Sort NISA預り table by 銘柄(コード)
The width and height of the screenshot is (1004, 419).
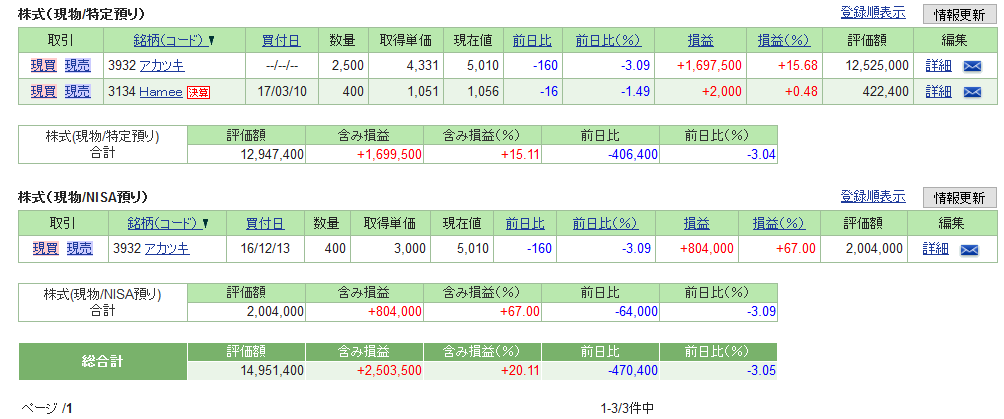[x=168, y=224]
